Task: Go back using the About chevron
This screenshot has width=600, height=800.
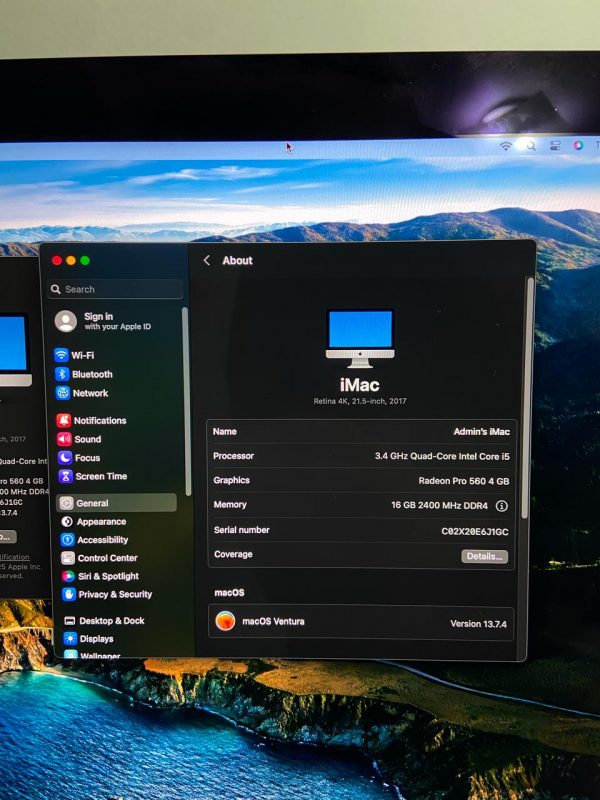Action: tap(207, 260)
